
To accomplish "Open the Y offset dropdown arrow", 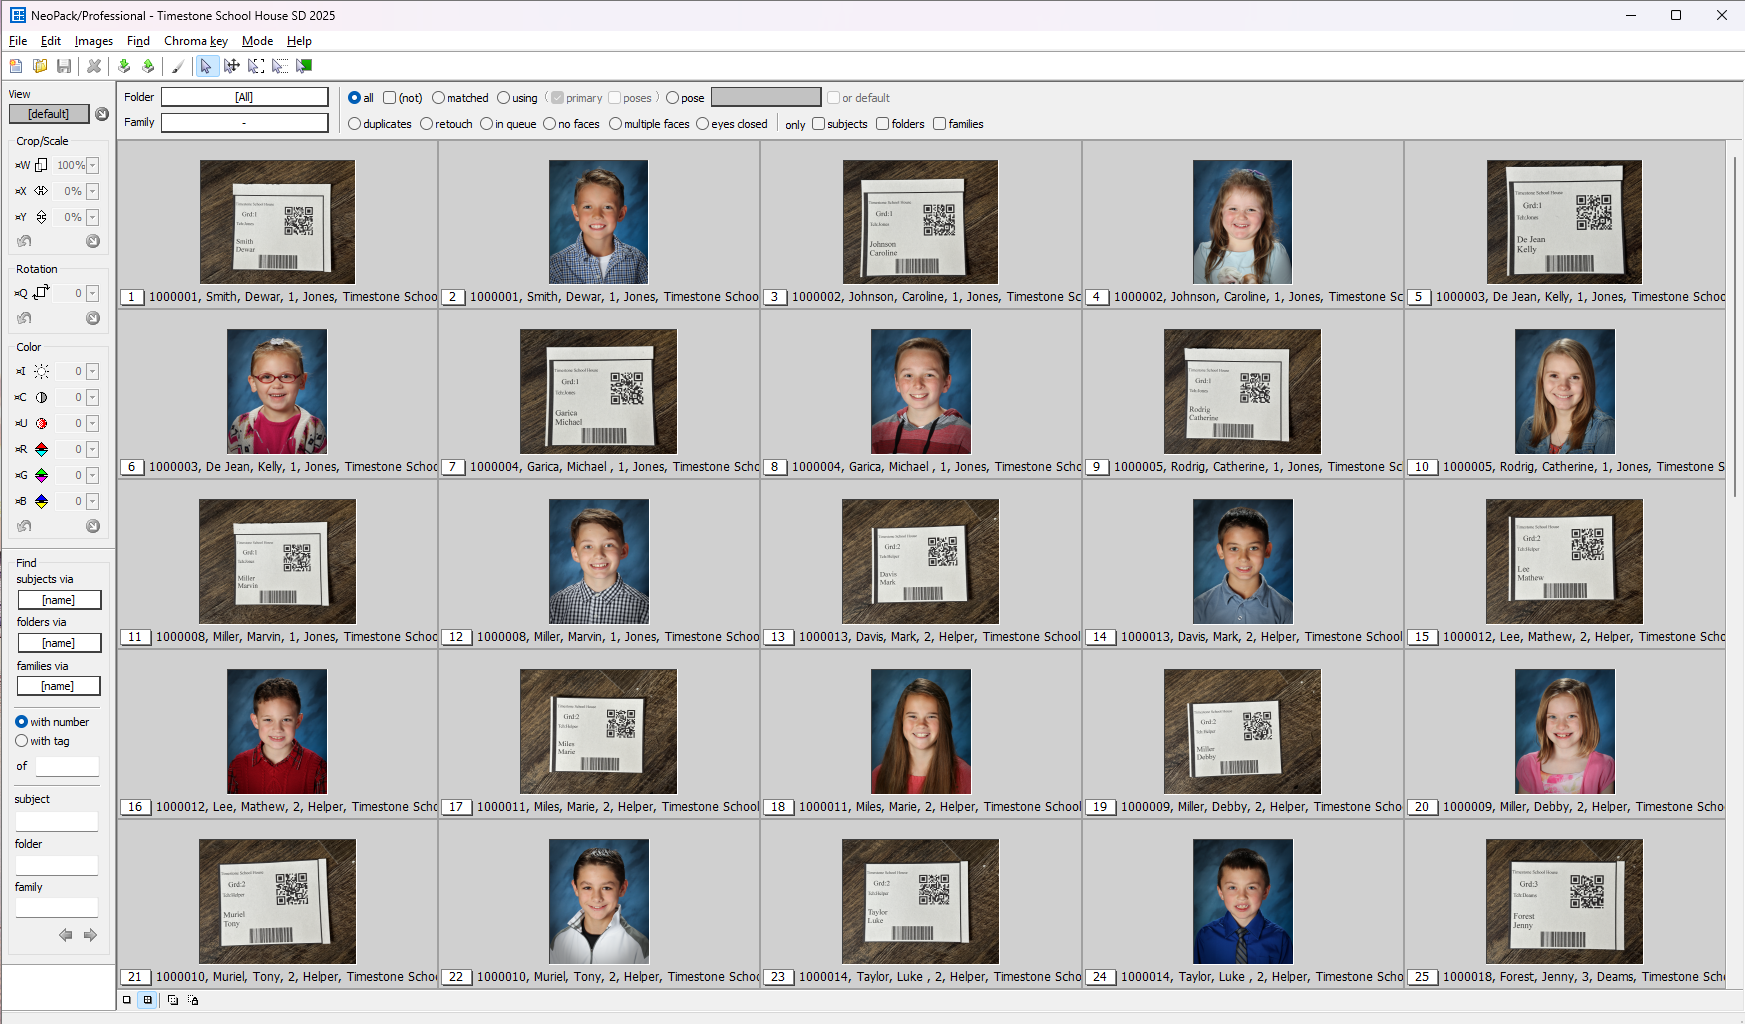I will tap(93, 217).
